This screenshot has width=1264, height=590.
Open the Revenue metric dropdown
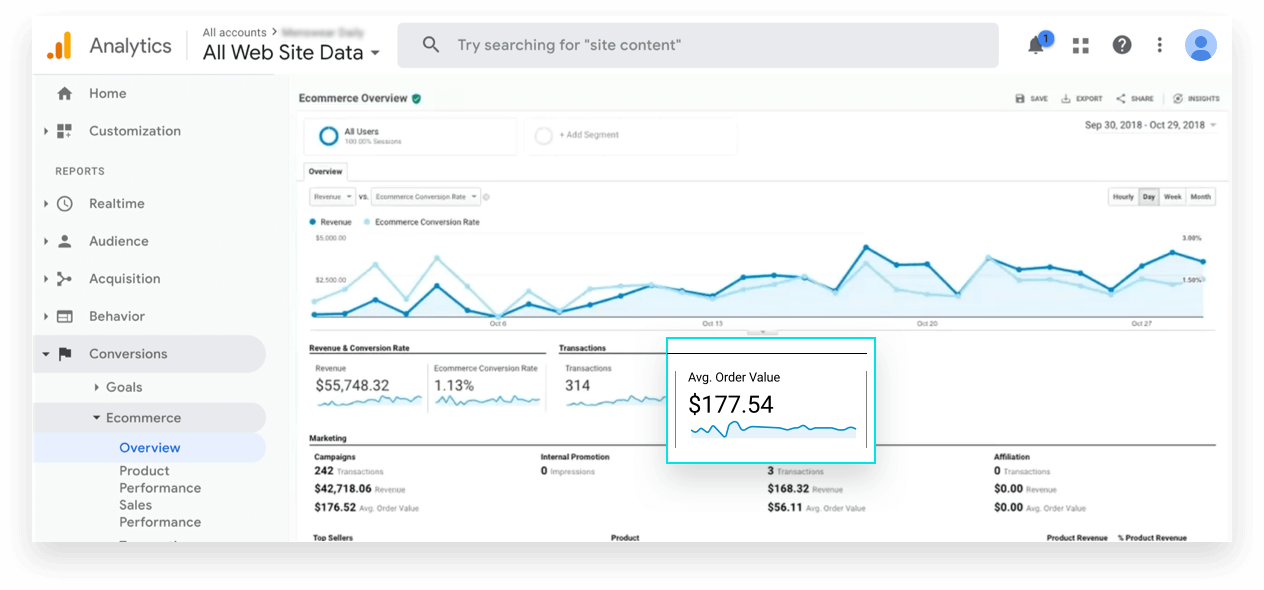pyautogui.click(x=332, y=196)
